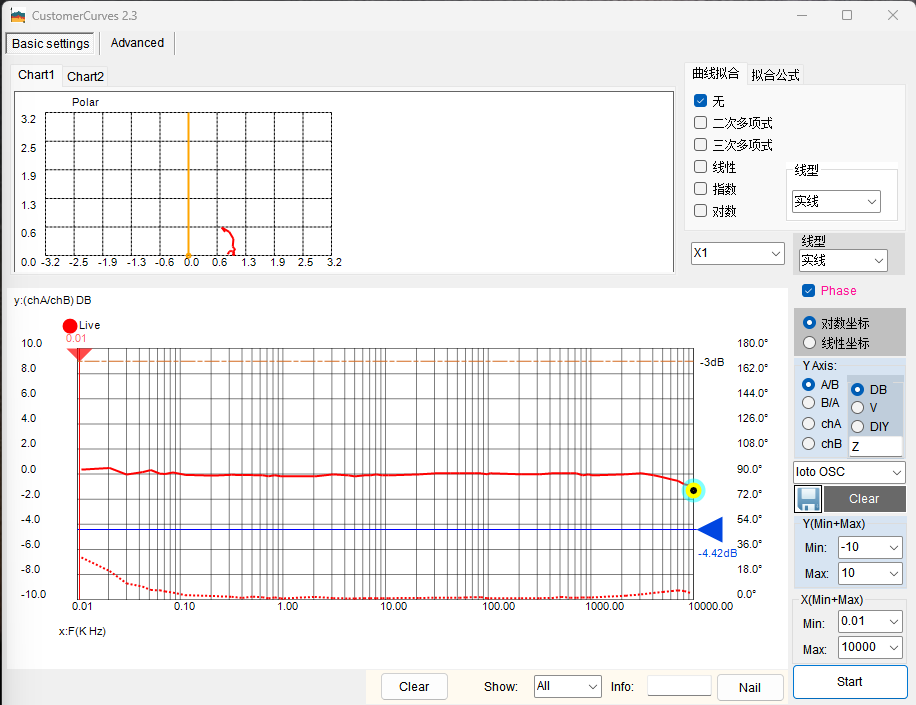
Task: Click the yellow cursor point on the curve
Action: click(x=693, y=490)
